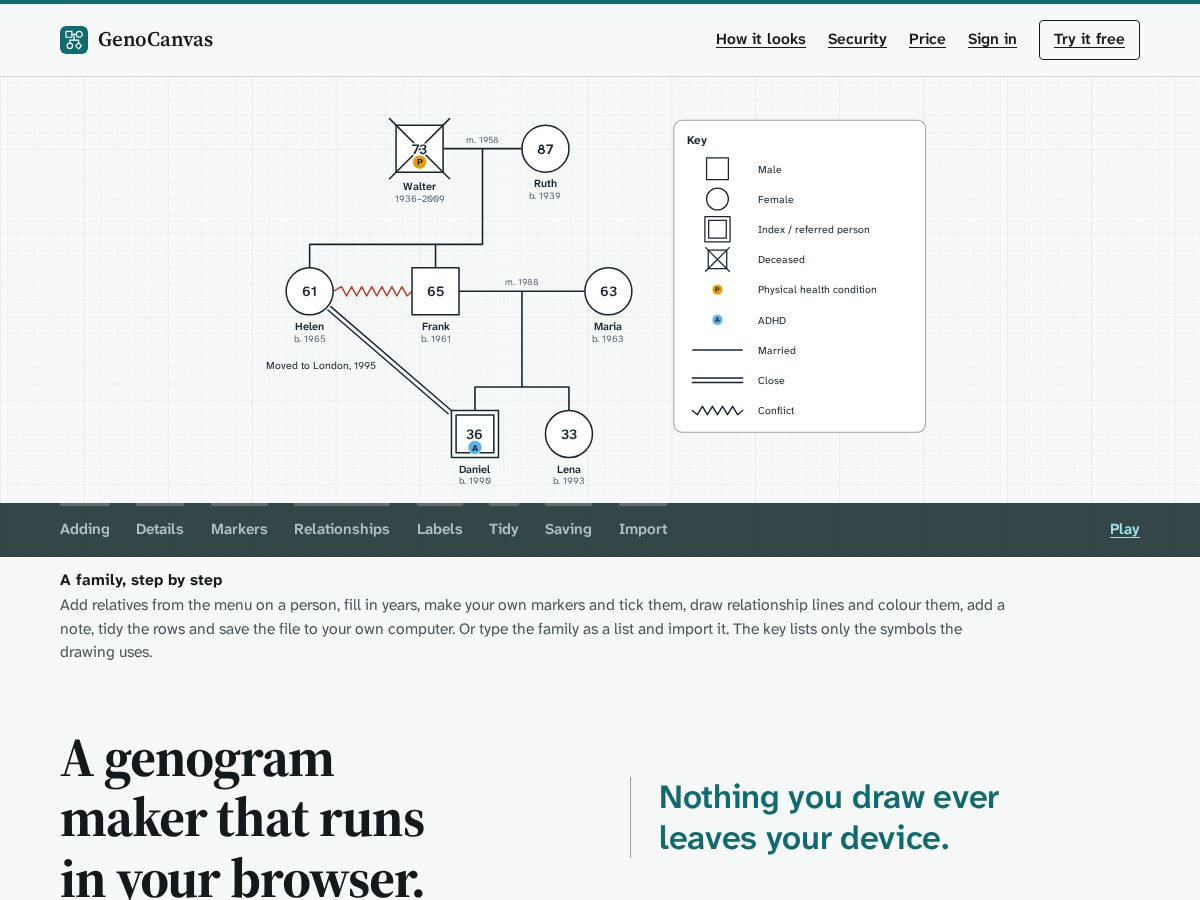Click the Close double-line sample in the key
1200x900 pixels.
(717, 380)
